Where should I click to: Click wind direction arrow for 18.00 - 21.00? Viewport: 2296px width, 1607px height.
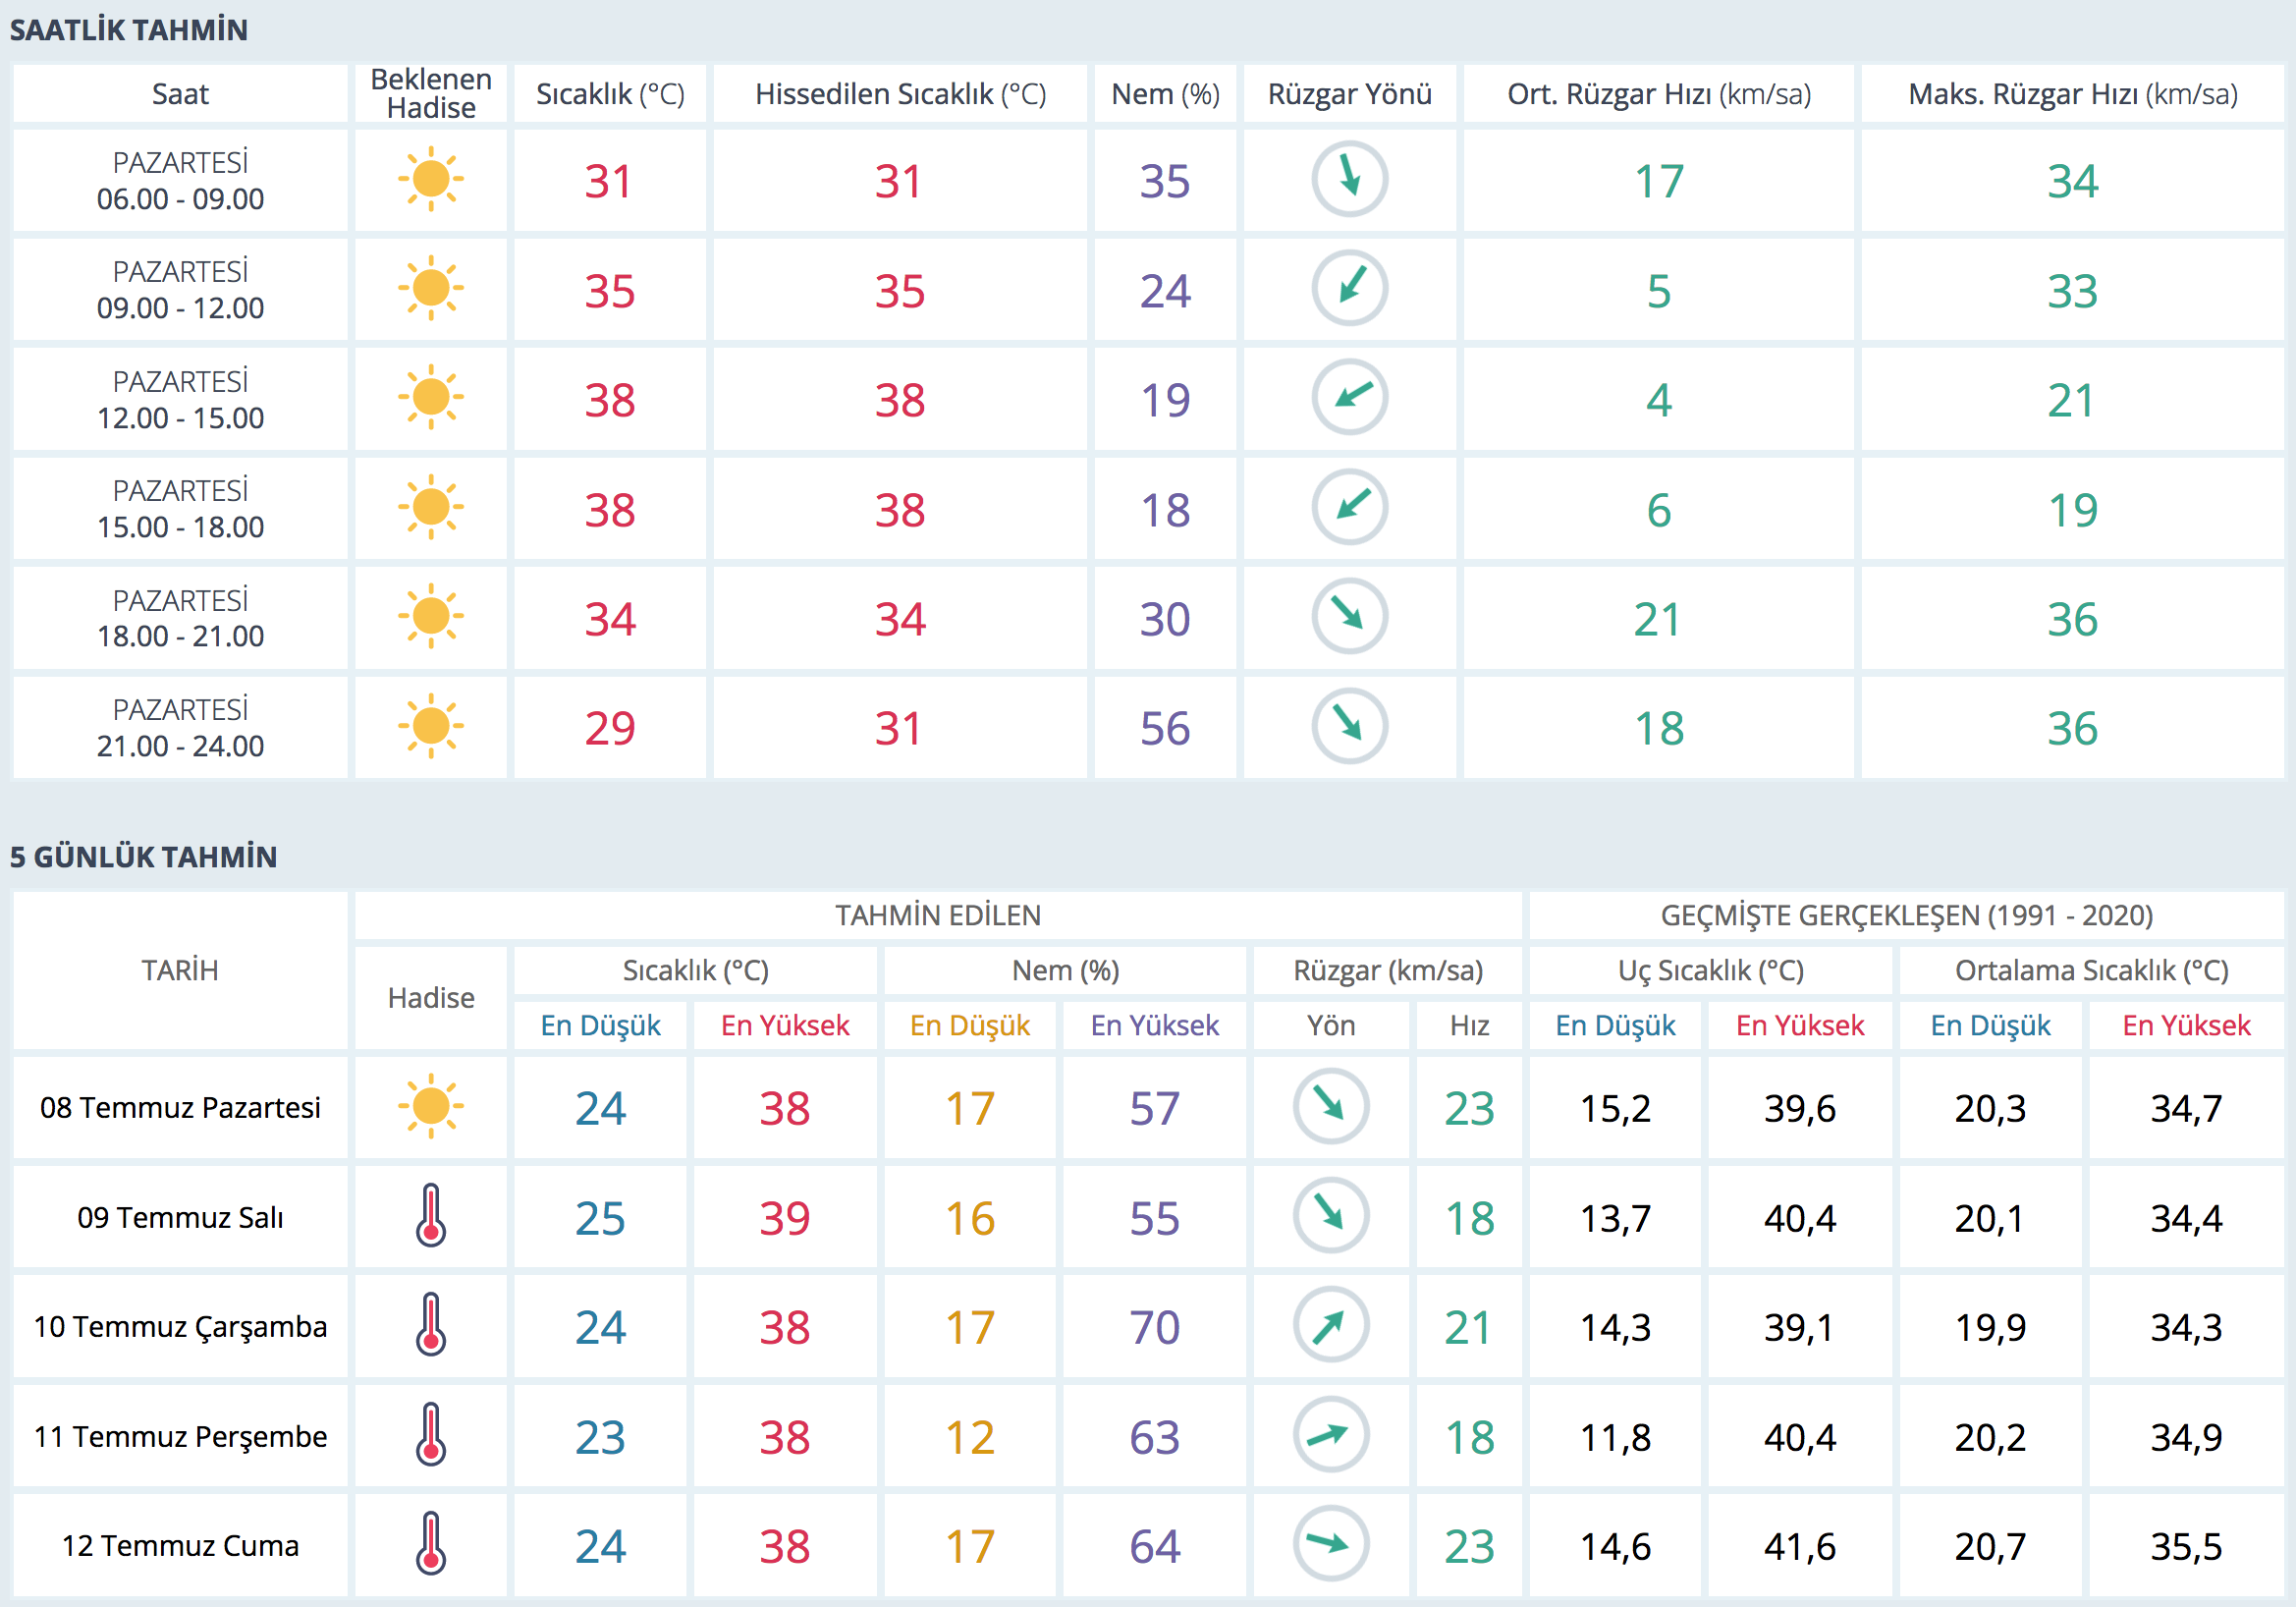1349,617
